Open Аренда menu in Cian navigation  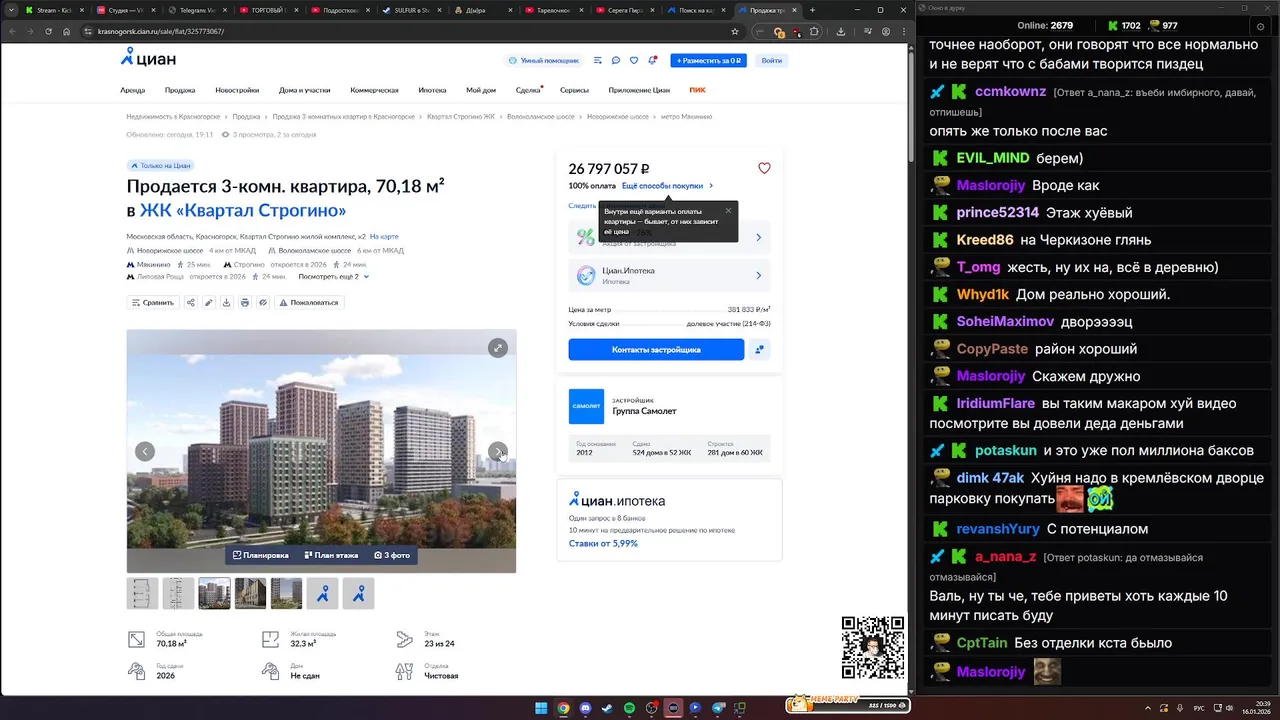click(132, 90)
